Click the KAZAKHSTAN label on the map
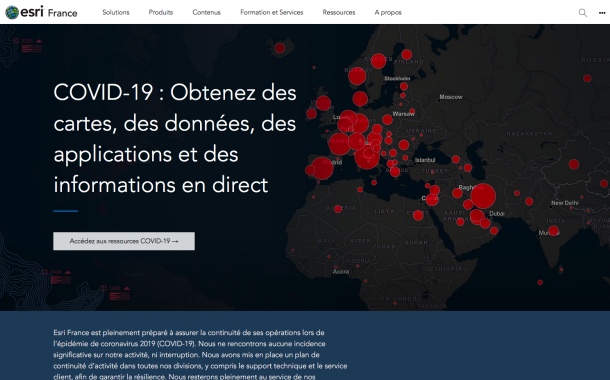The height and width of the screenshot is (380, 610). pyautogui.click(x=529, y=134)
